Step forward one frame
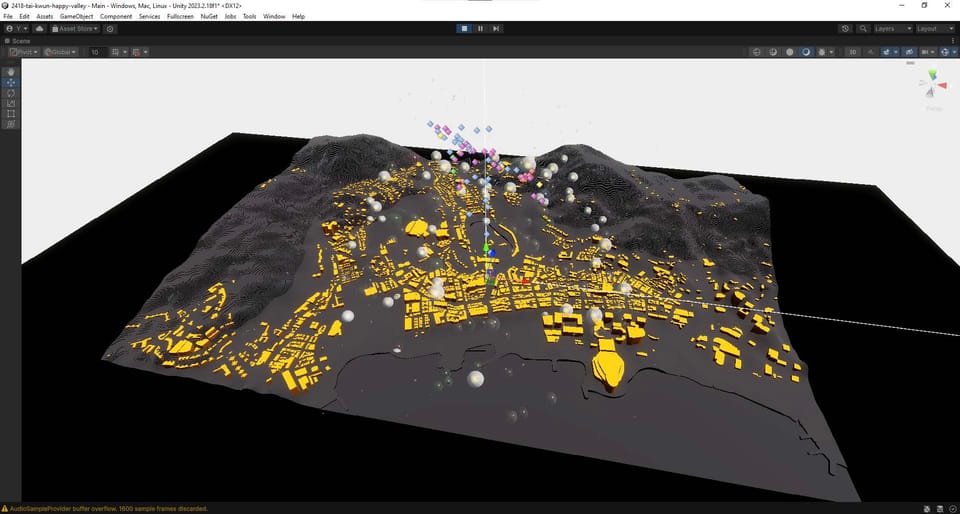The image size is (960, 514). click(x=496, y=28)
